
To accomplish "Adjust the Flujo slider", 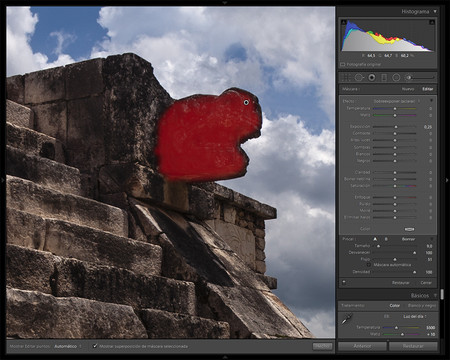I will coord(394,259).
